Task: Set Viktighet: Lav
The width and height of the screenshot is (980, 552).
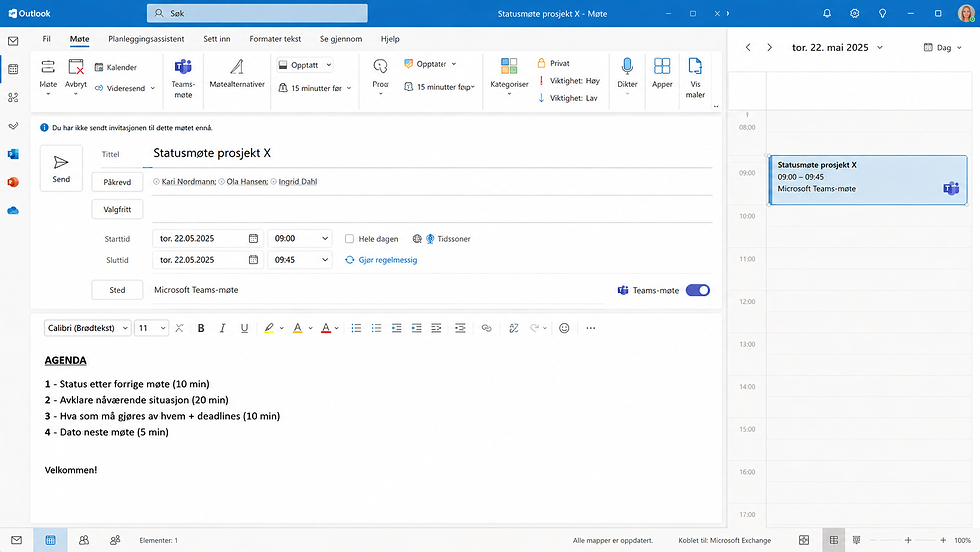Action: click(x=568, y=98)
